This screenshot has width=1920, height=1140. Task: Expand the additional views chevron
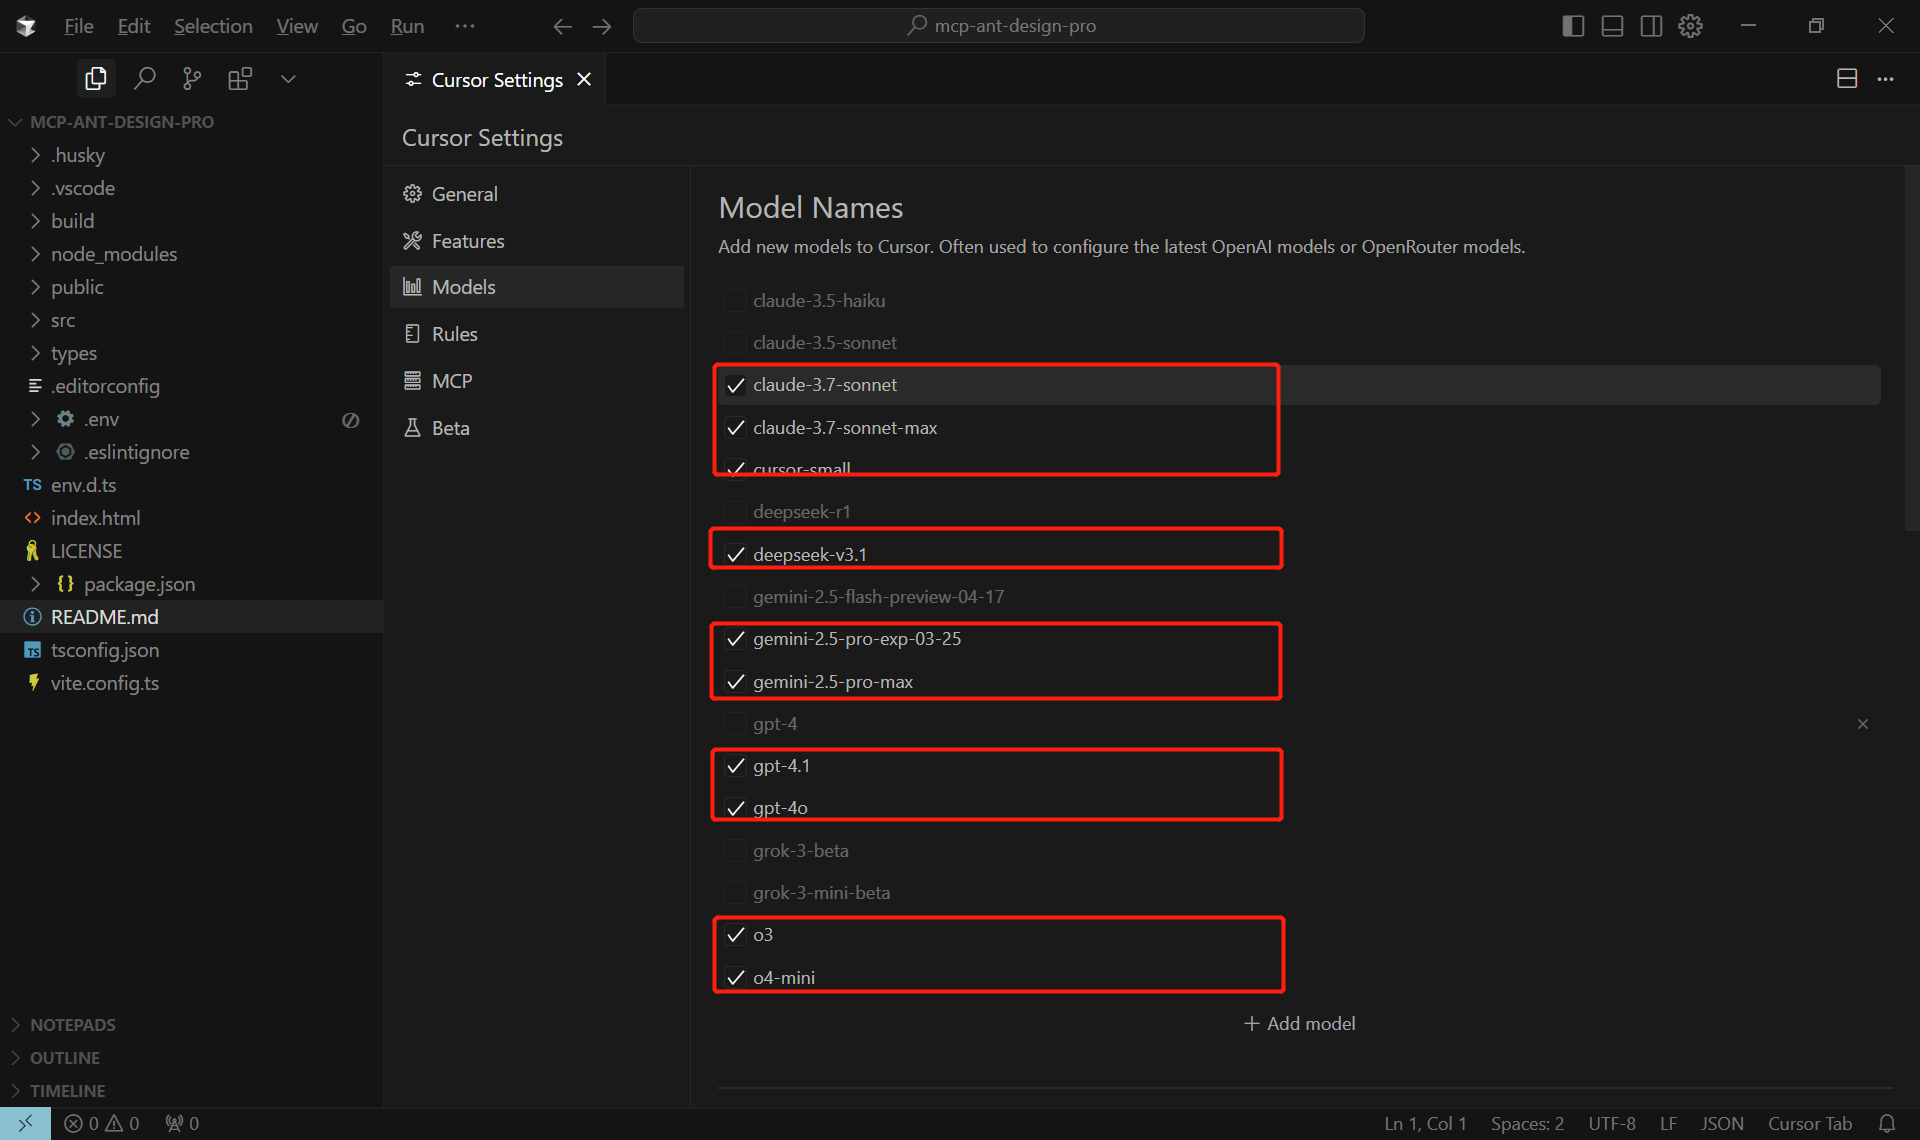288,79
